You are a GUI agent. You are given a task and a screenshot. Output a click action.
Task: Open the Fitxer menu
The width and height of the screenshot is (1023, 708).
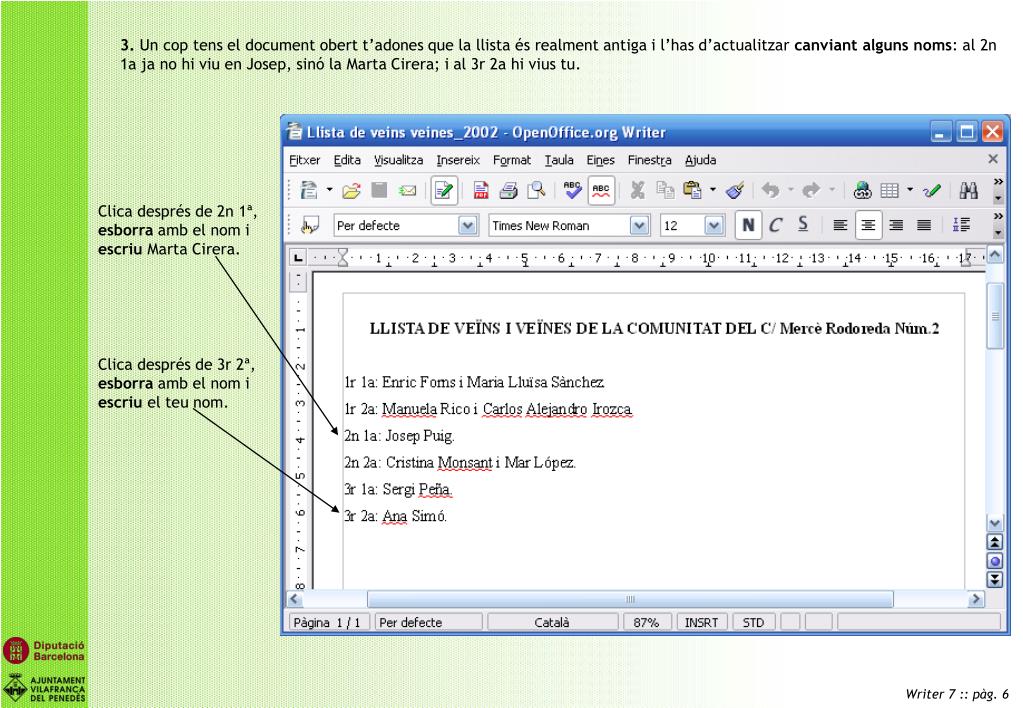point(305,160)
